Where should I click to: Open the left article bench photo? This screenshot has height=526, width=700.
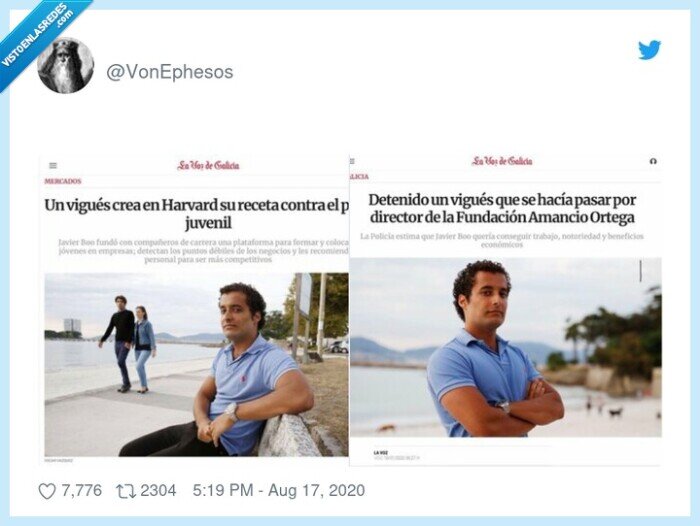point(196,365)
